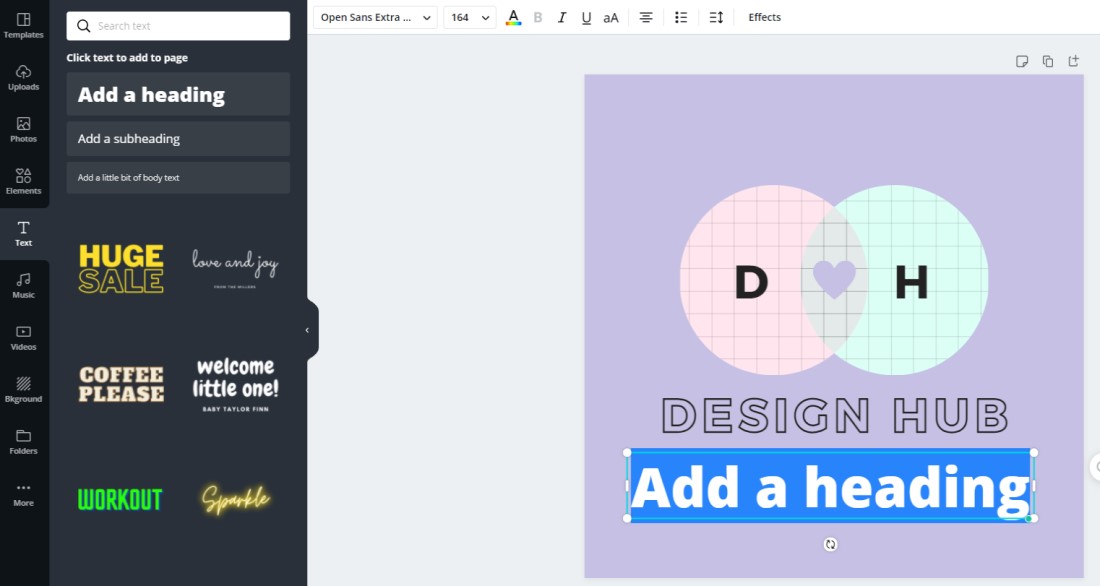The image size is (1100, 586).
Task: Open the Photos sidebar tab
Action: coord(24,130)
